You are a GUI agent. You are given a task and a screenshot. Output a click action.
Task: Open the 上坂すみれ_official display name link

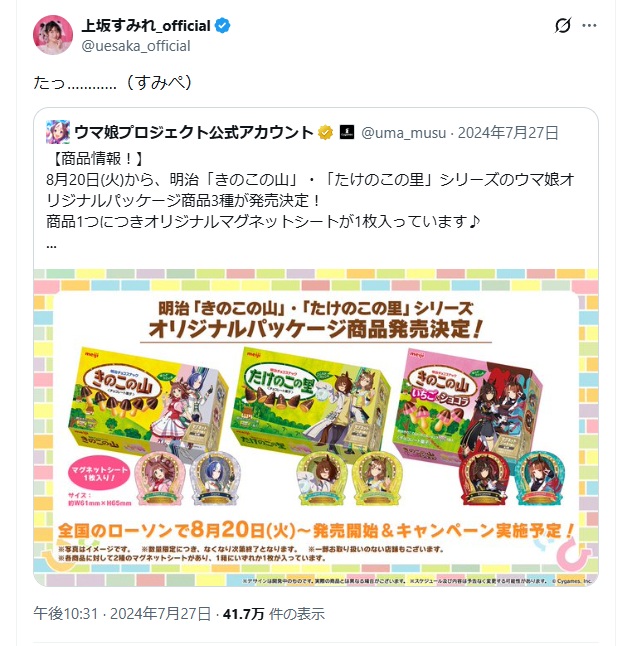[146, 26]
